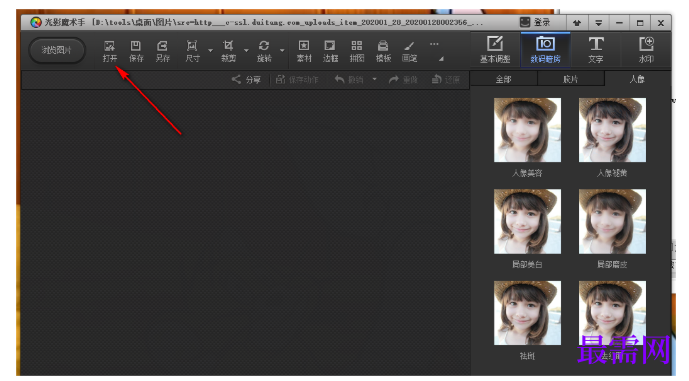This screenshot has height=381, width=689.
Task: Switch to the 数码暗房 (Digital darkroom) tab
Action: point(545,49)
